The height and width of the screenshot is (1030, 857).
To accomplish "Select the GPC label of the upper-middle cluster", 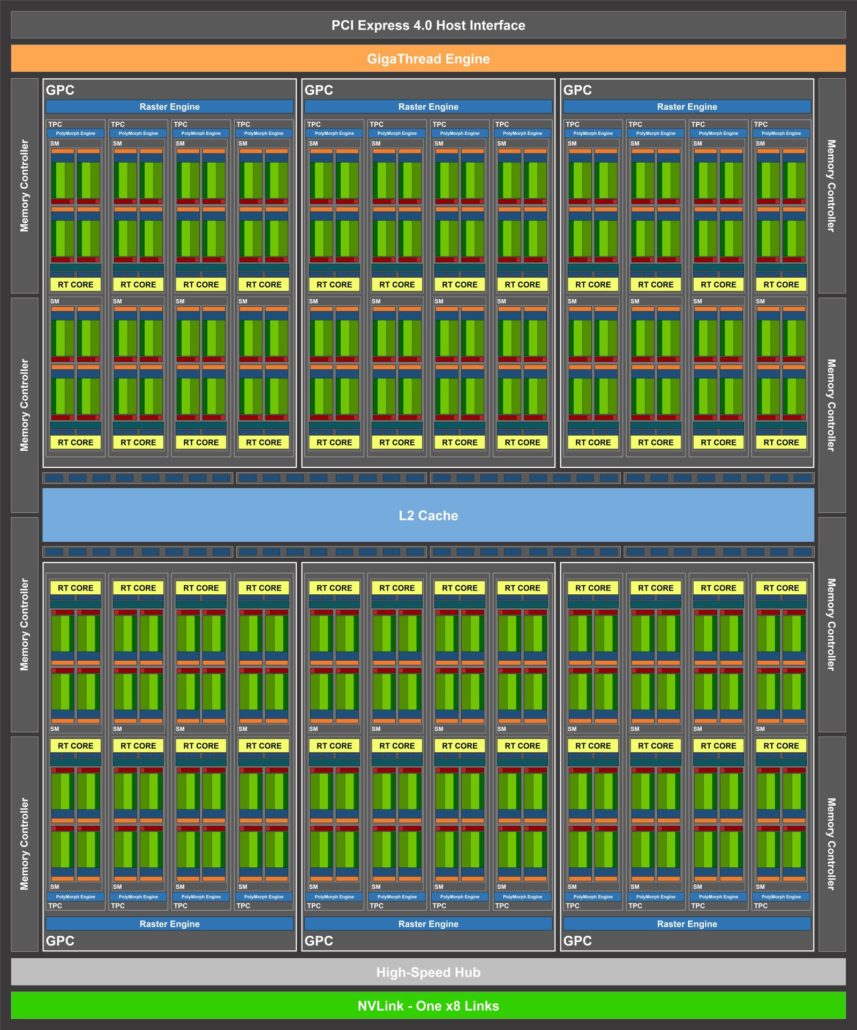I will (319, 90).
